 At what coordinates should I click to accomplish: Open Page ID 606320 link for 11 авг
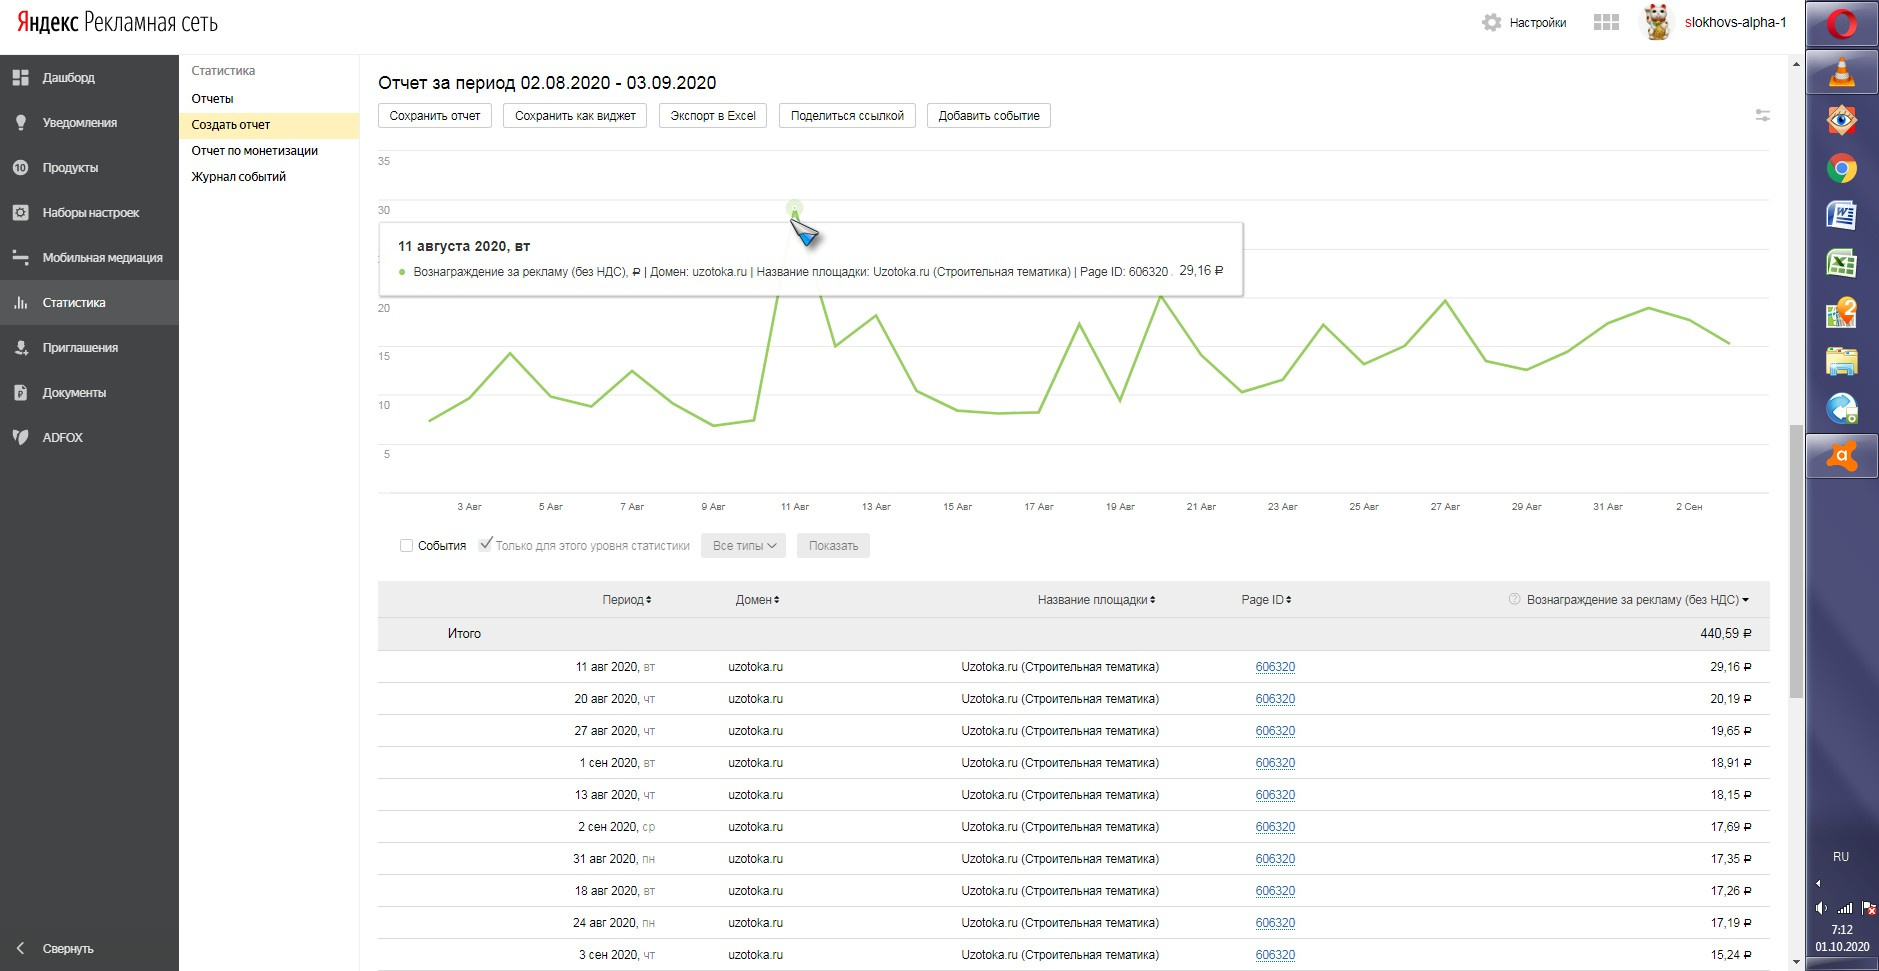click(1275, 667)
